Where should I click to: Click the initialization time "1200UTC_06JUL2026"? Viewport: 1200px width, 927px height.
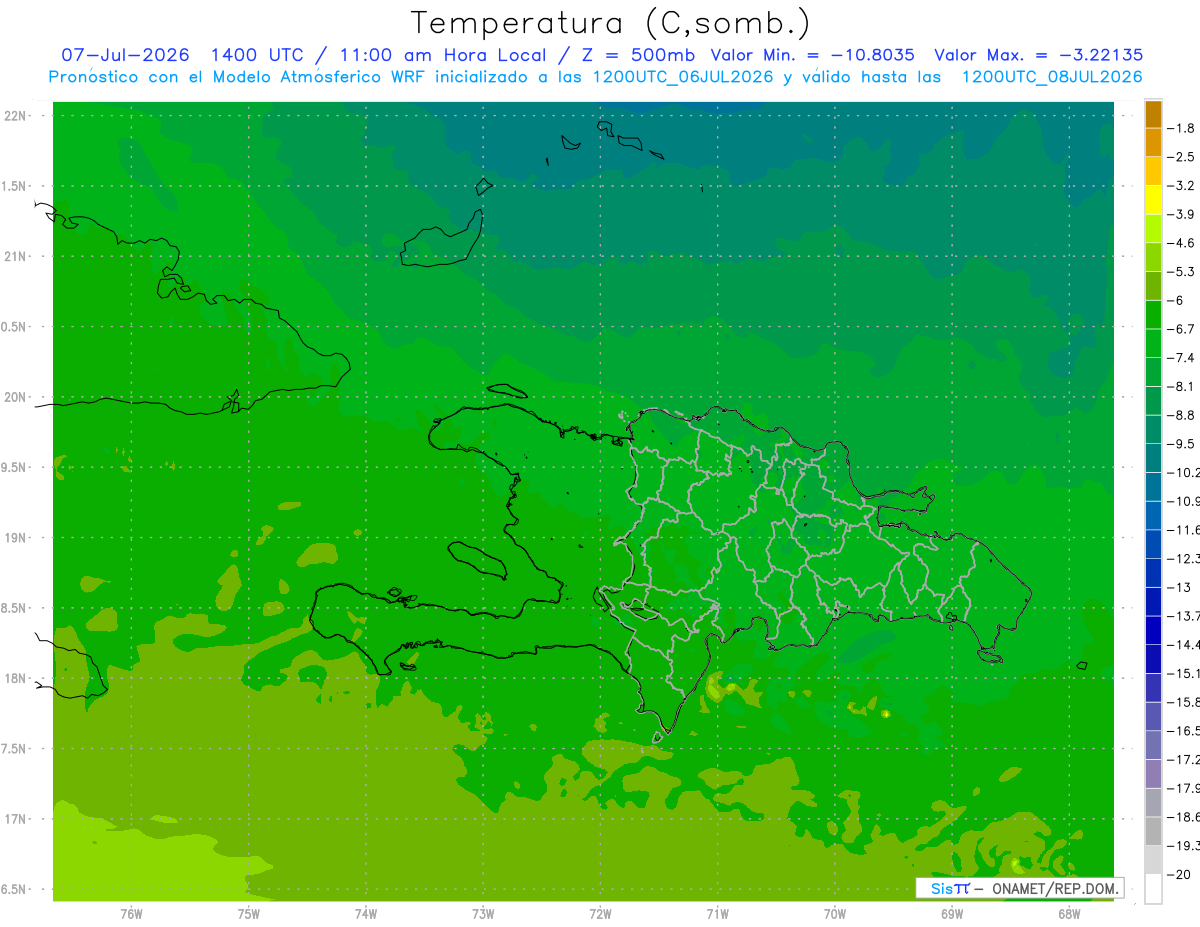pos(683,77)
